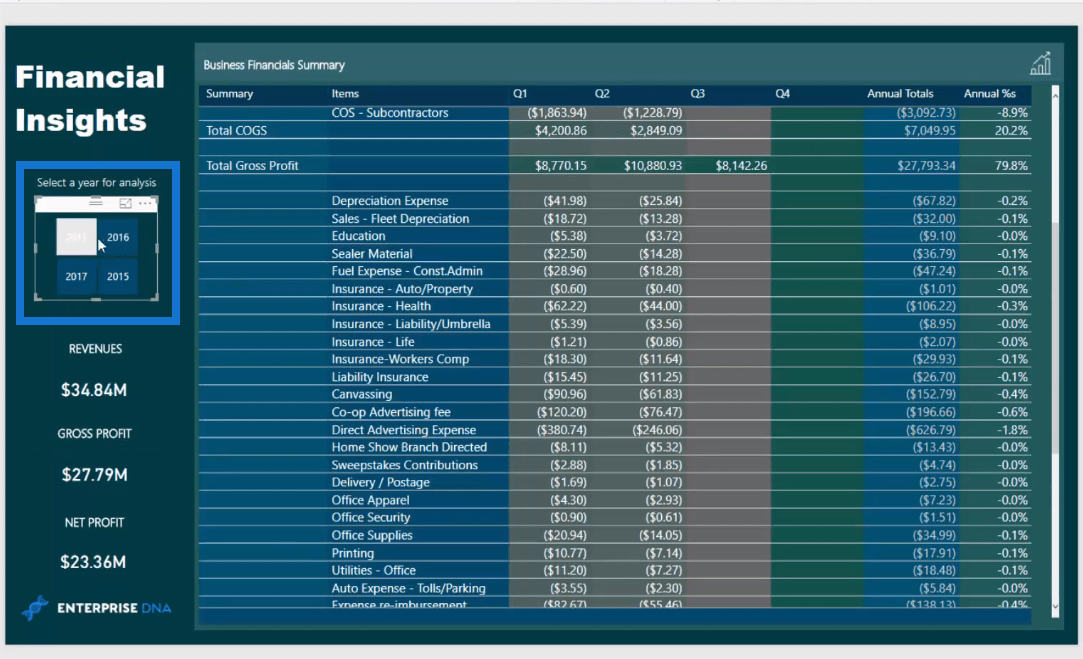Click Home Show Branch Directed item

pos(409,448)
